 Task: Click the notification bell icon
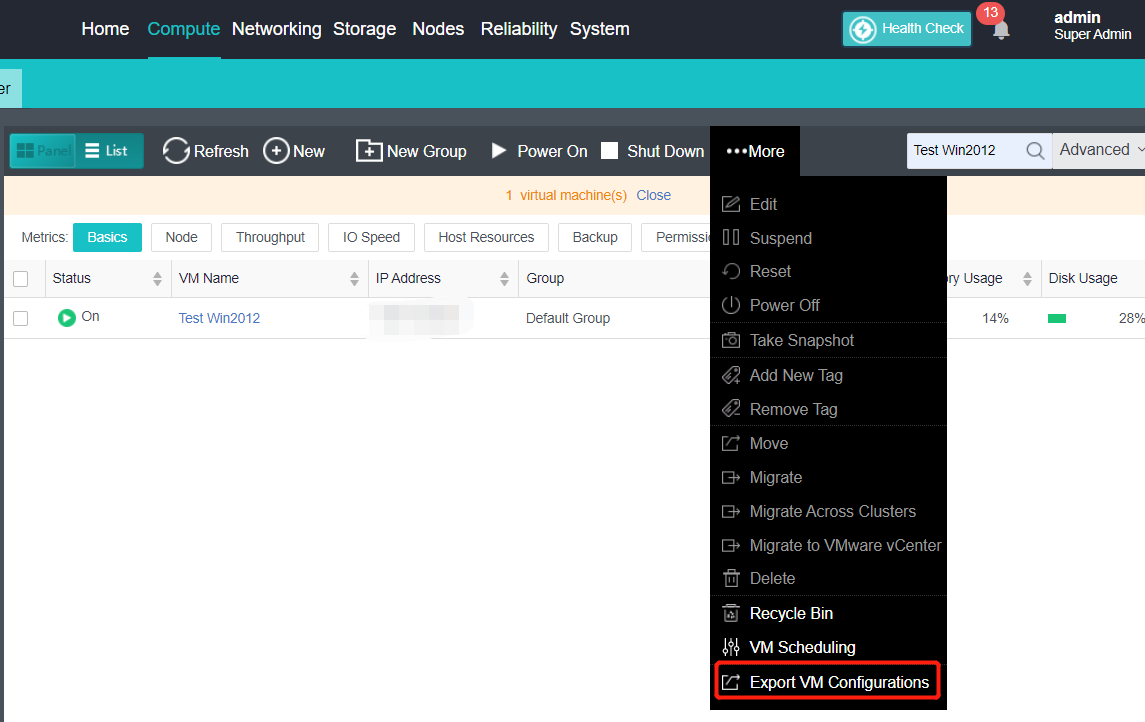[x=1001, y=30]
